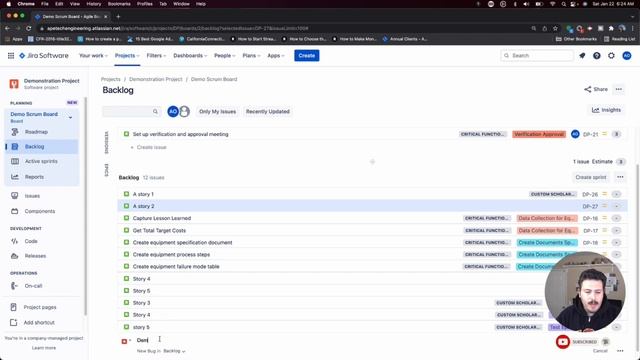Open the Chrome Bookmarks menu
This screenshot has width=640, height=360.
tap(119, 4)
